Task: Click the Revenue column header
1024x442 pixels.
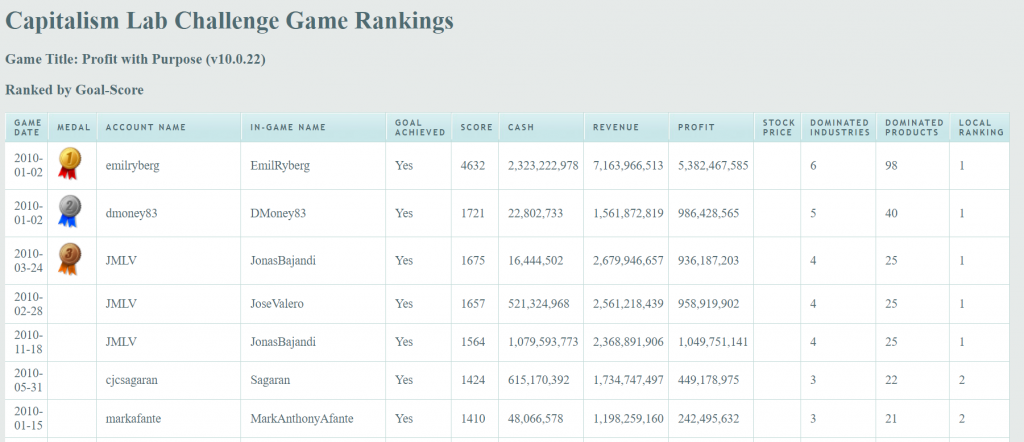Action: click(616, 127)
